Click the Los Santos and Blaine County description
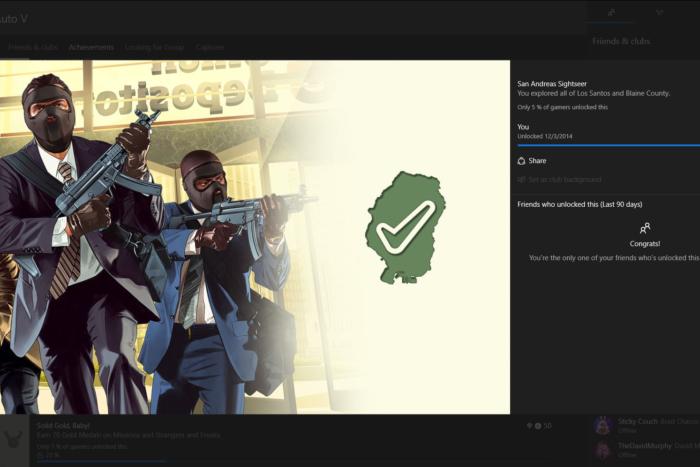 593,93
